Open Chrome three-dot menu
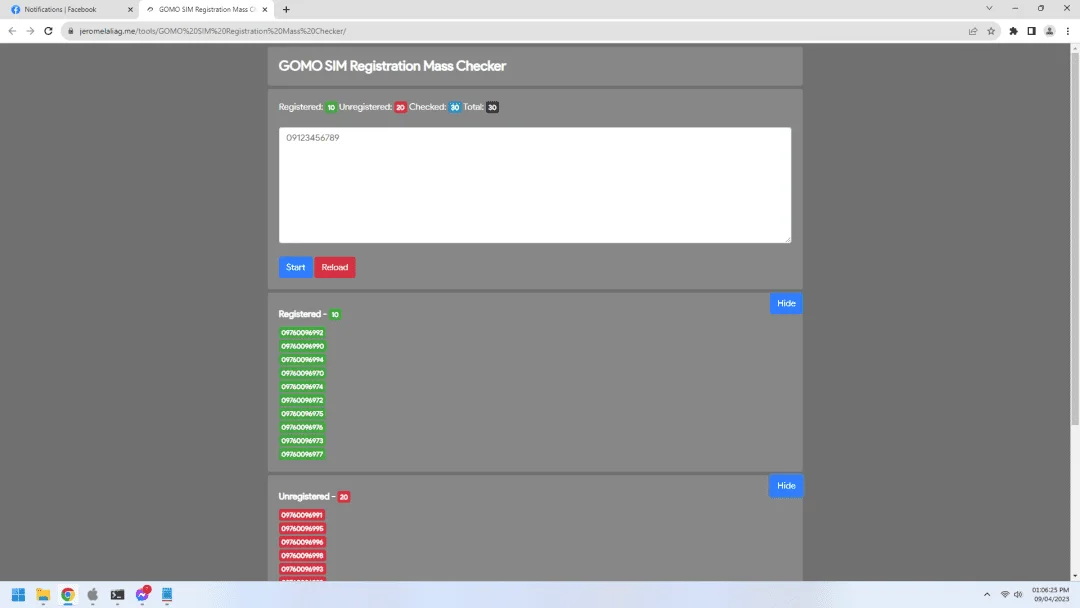The height and width of the screenshot is (608, 1080). click(x=1068, y=31)
